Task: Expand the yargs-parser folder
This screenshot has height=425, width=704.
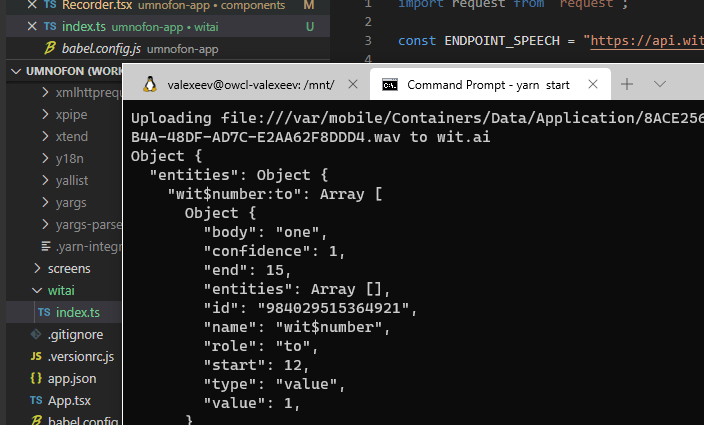Action: coord(45,224)
